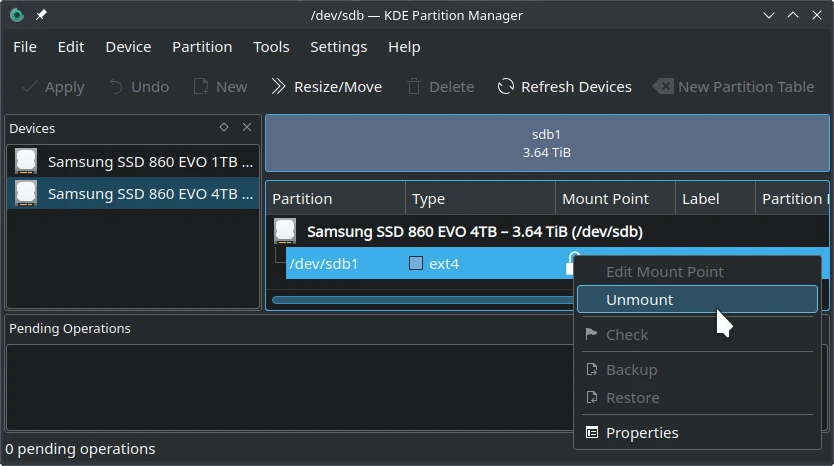Image resolution: width=834 pixels, height=466 pixels.
Task: Click the sdb1 3.64 TiB partition graph block
Action: pyautogui.click(x=546, y=143)
